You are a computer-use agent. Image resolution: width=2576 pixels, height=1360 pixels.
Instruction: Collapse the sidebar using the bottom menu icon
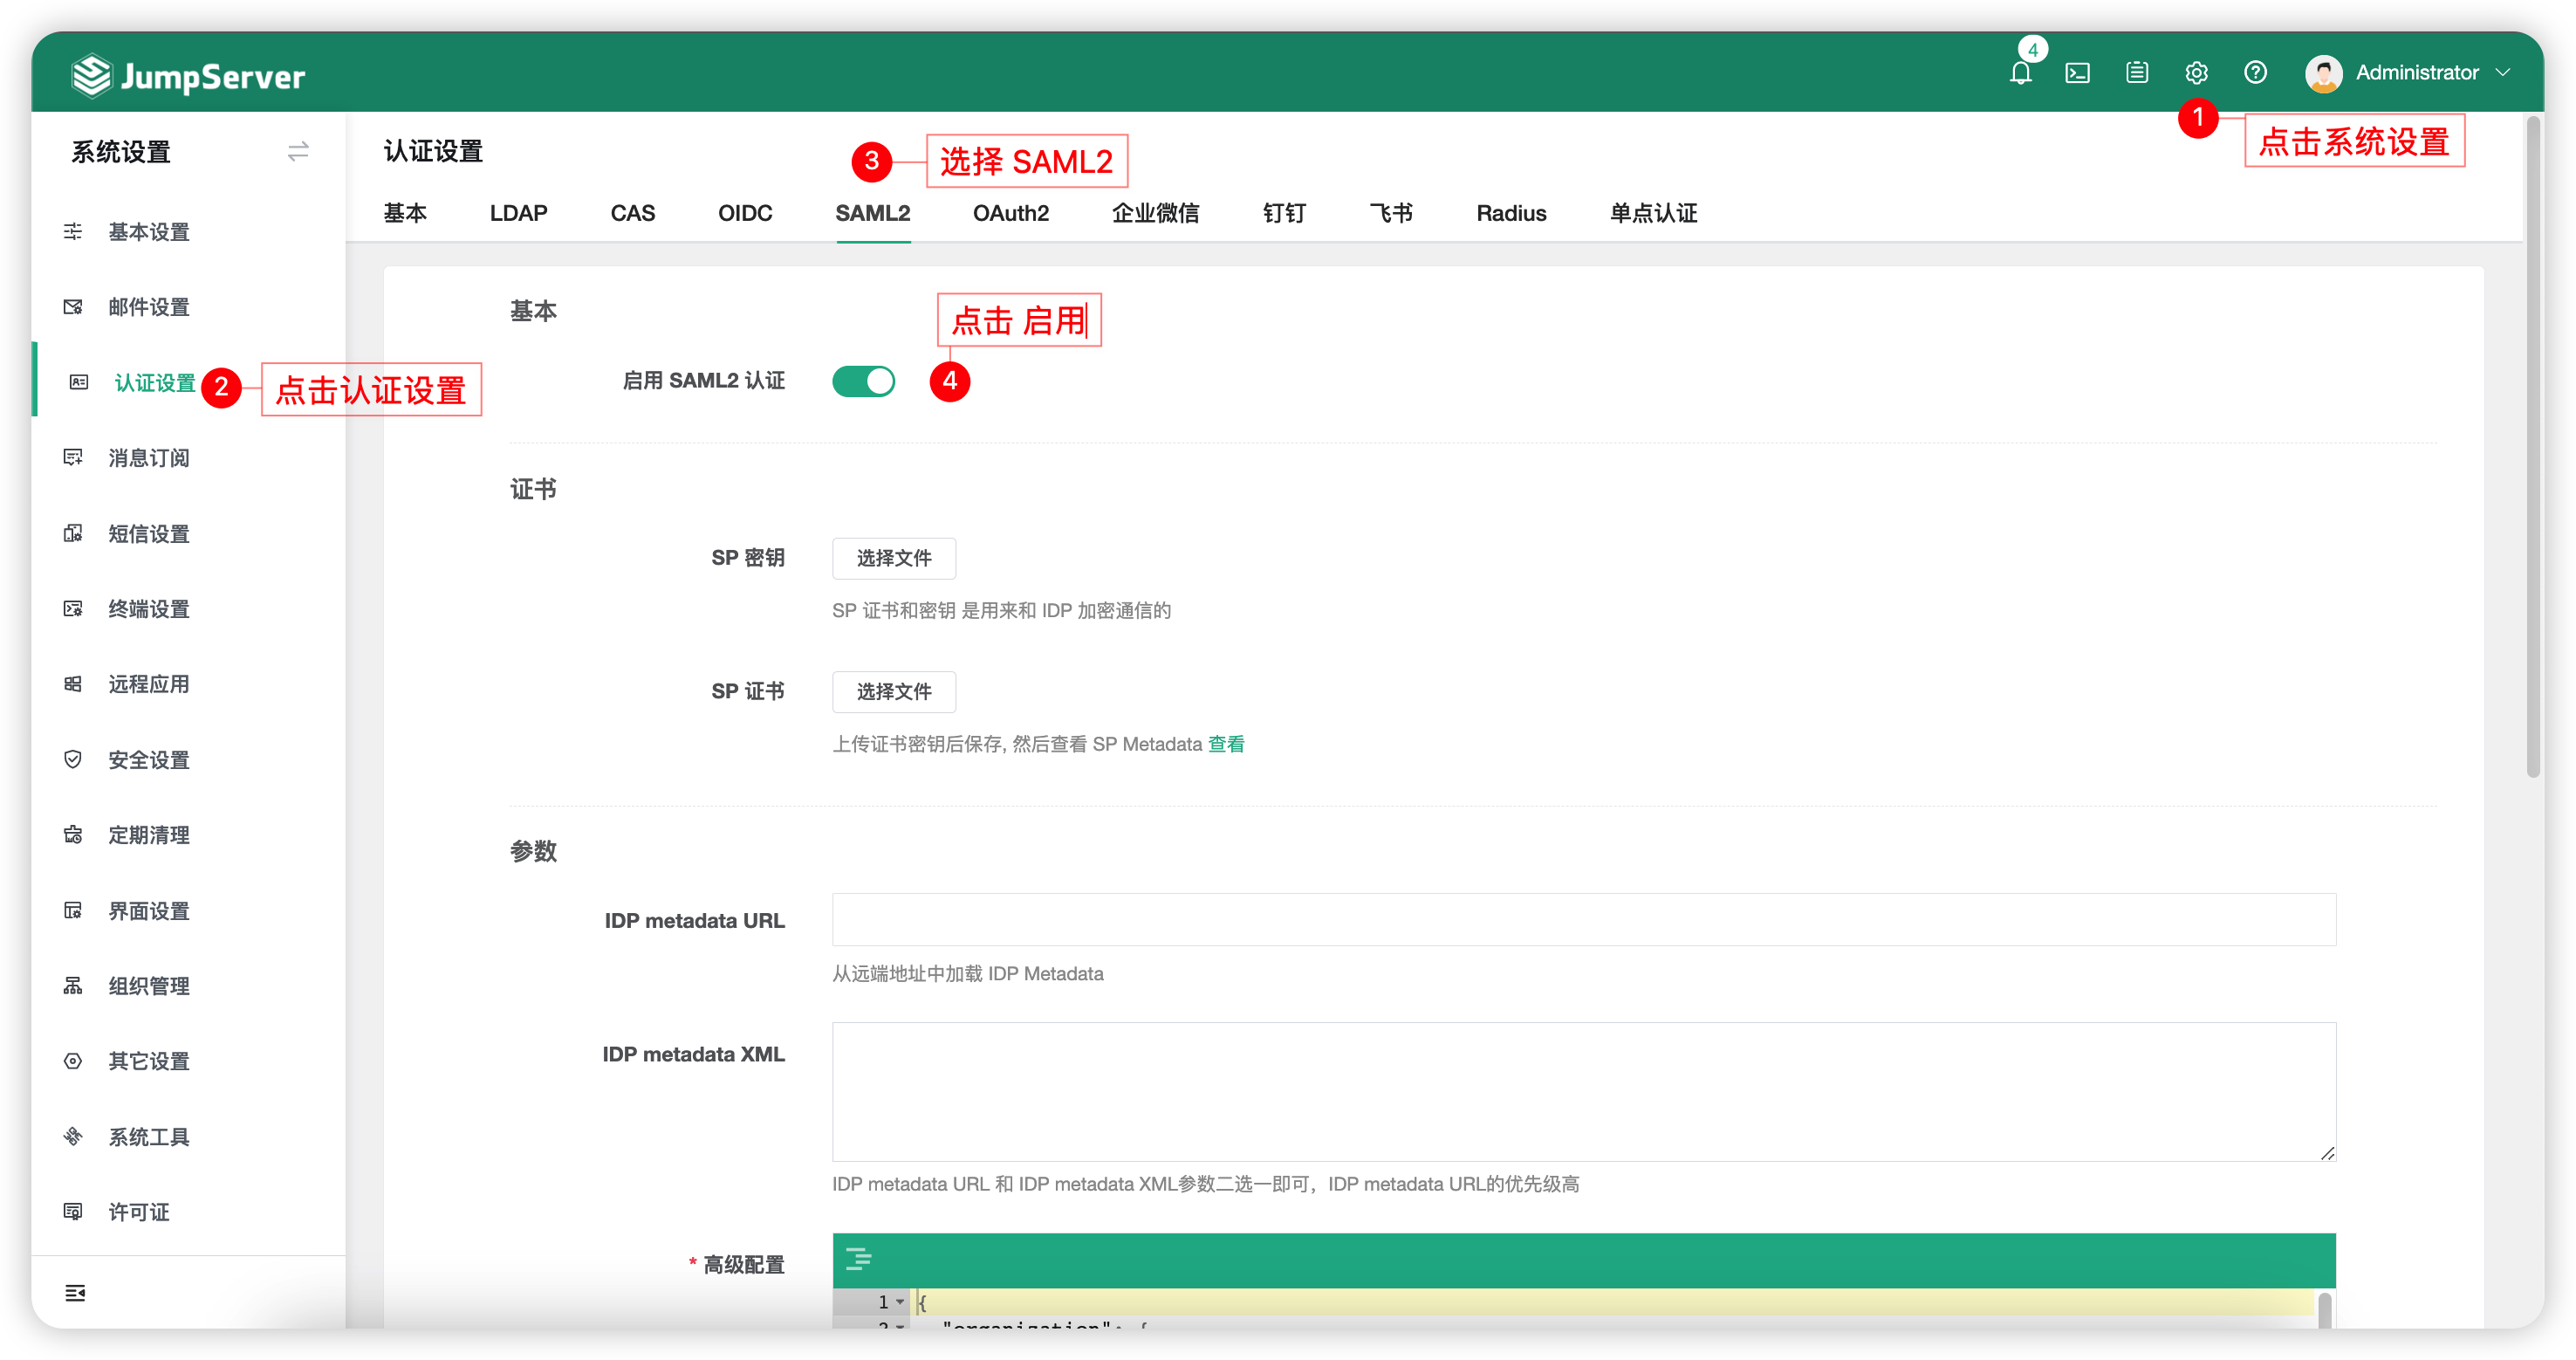(x=75, y=1293)
